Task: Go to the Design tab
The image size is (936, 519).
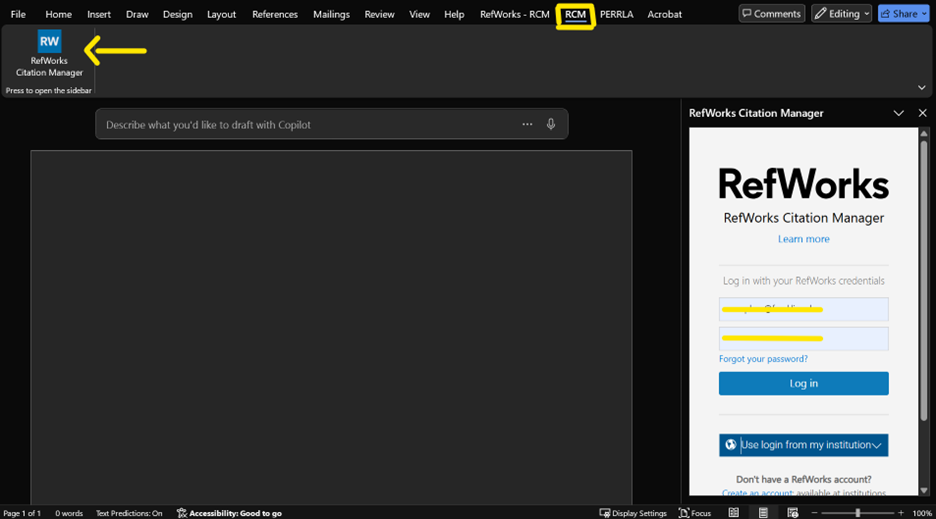Action: (177, 14)
